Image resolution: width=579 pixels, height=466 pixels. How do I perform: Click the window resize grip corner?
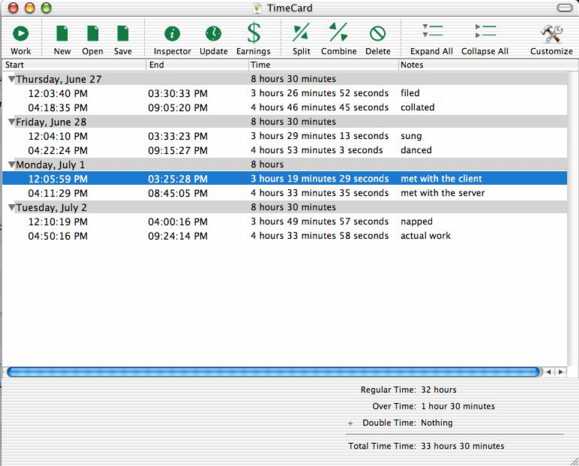574,461
